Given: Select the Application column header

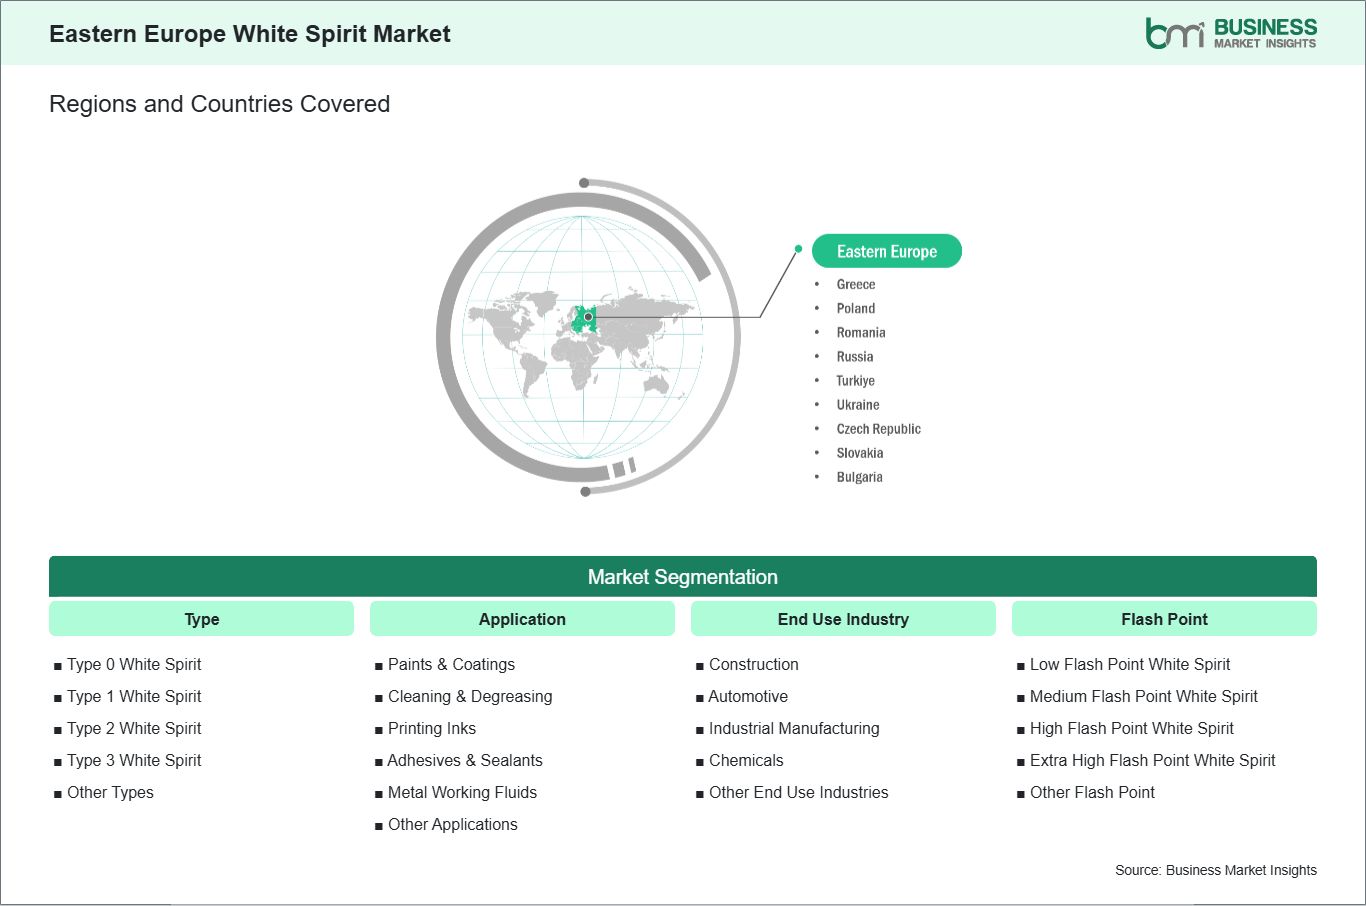Looking at the screenshot, I should click(x=522, y=619).
